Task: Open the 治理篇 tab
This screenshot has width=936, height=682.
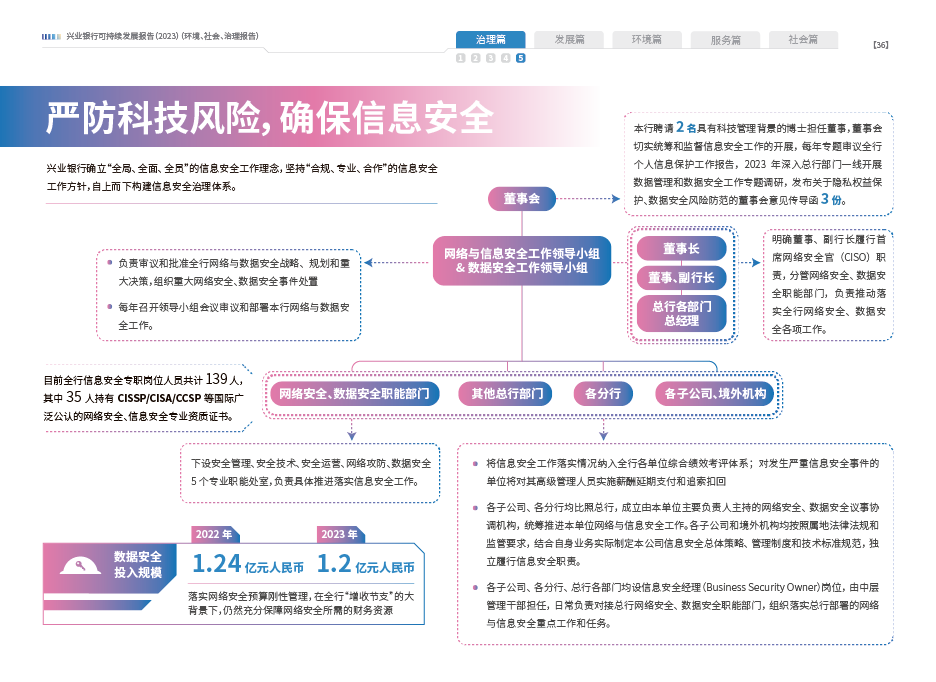Action: 490,40
